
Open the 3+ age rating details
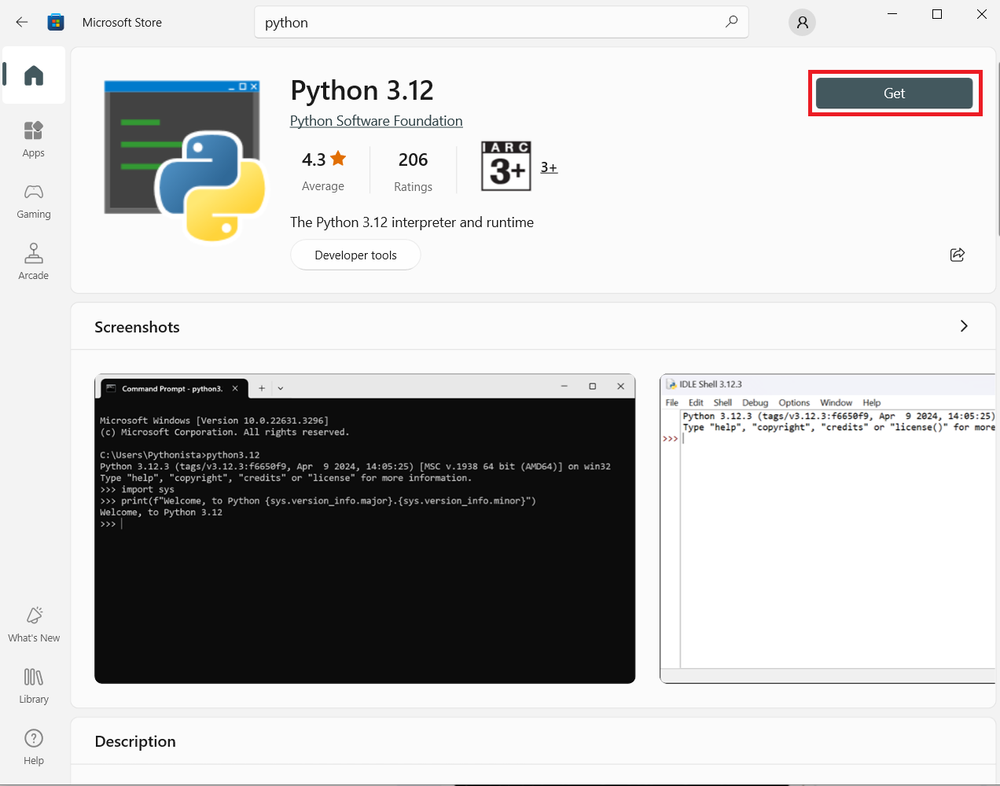[x=548, y=167]
